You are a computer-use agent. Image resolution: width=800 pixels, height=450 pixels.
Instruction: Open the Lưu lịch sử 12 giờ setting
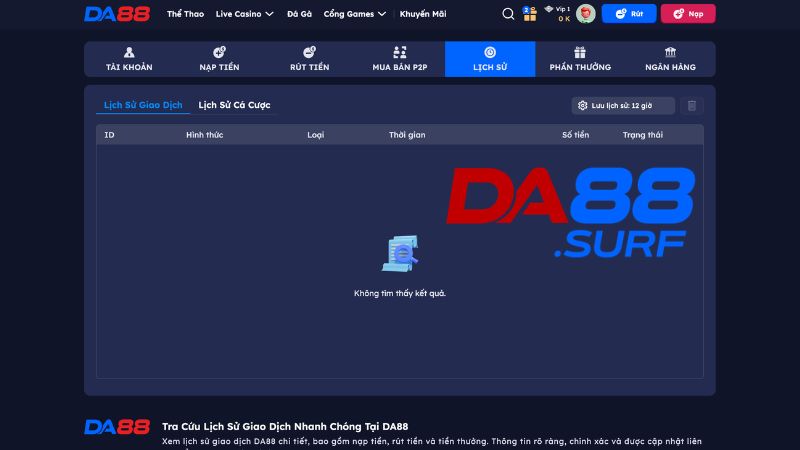point(623,106)
